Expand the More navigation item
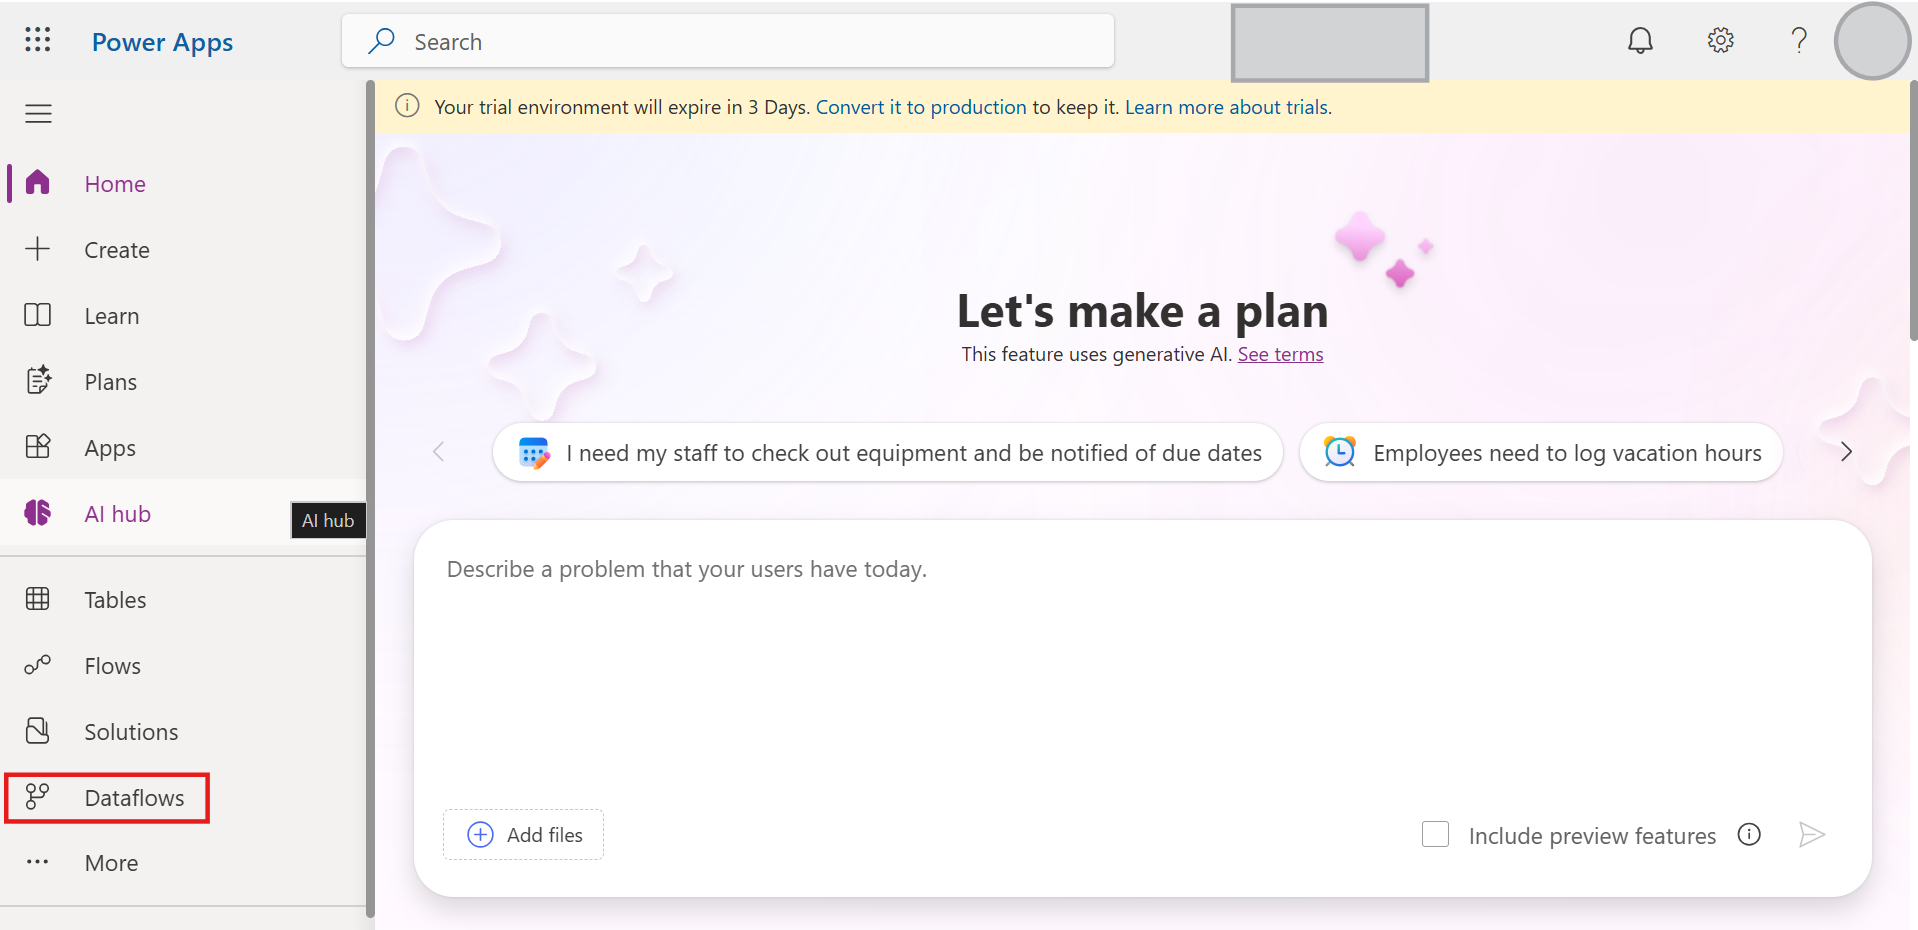Image resolution: width=1918 pixels, height=930 pixels. coord(110,863)
